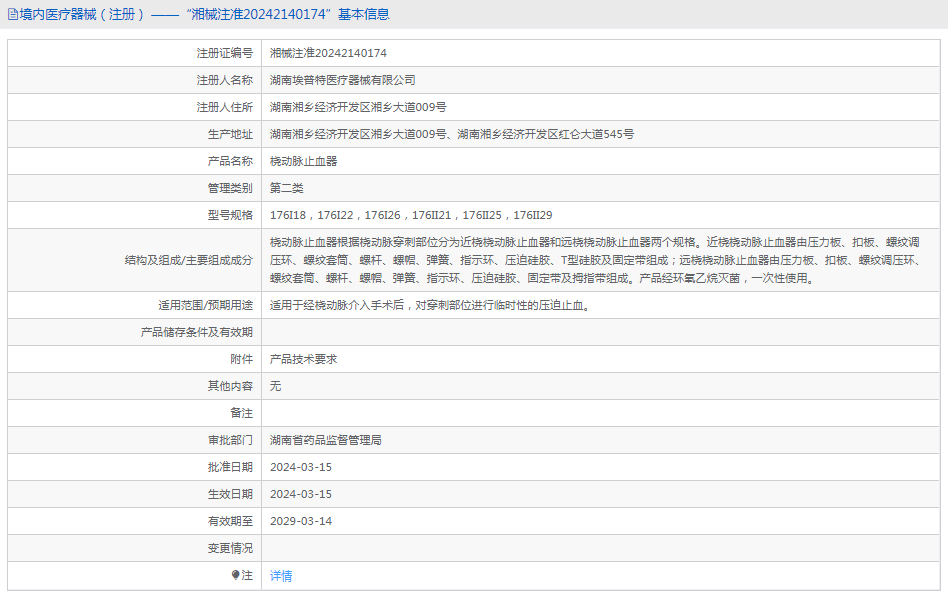The width and height of the screenshot is (948, 599).
Task: Select effective date 2024-03-15 in 生效日期 row
Action: click(300, 494)
